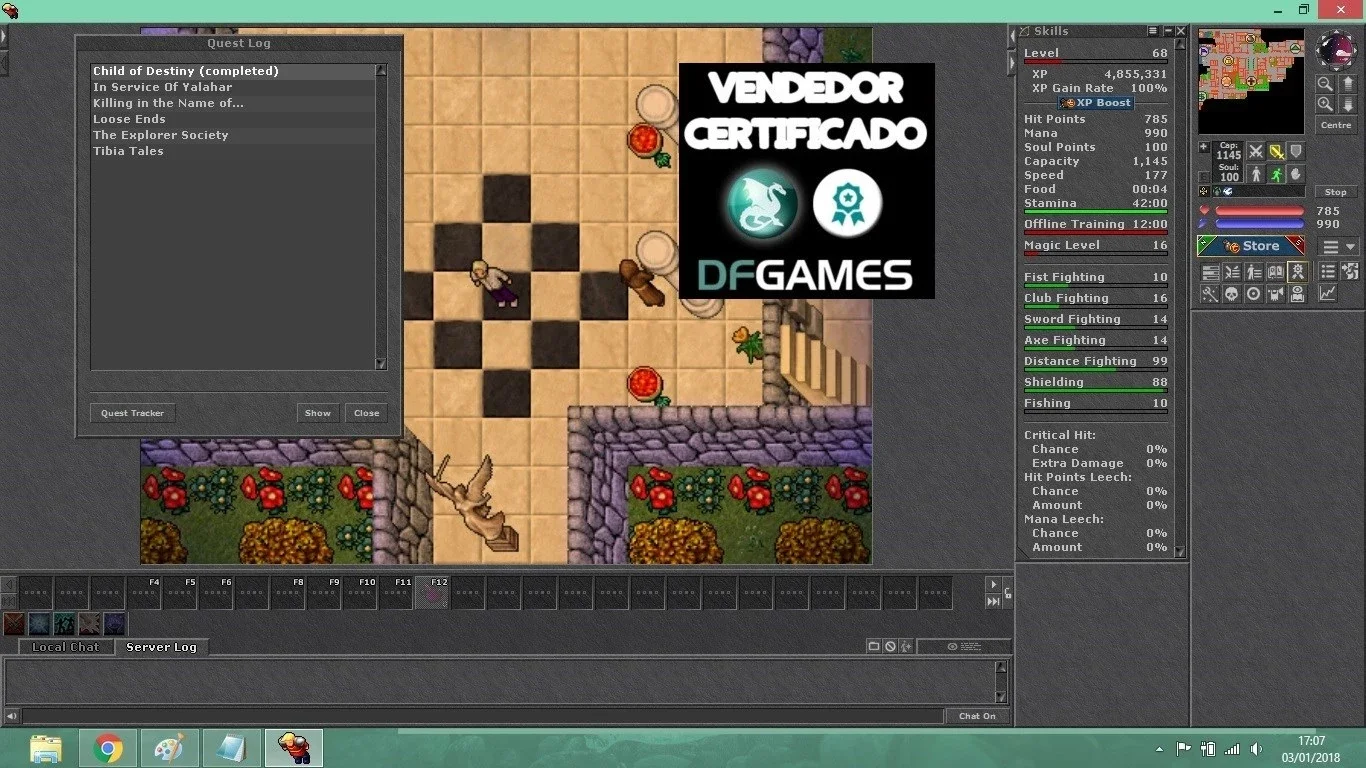Select the Child of Destiny quest
Viewport: 1366px width, 768px height.
pos(233,71)
